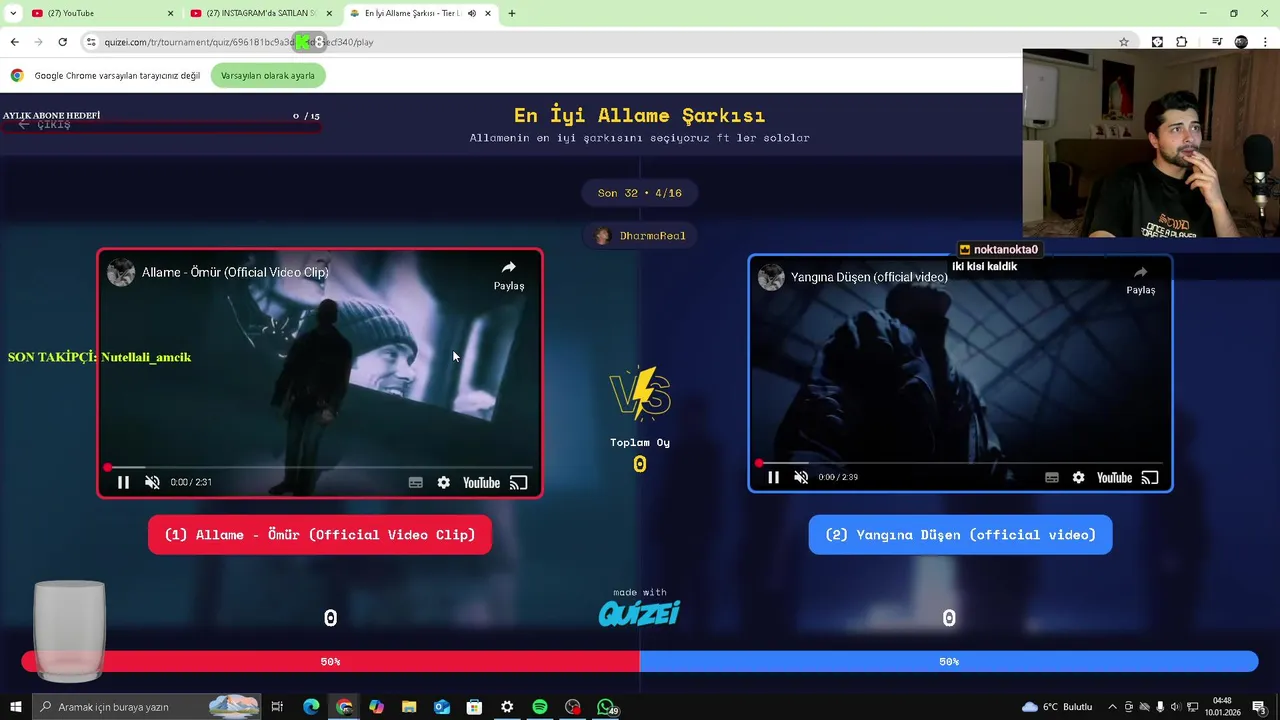The width and height of the screenshot is (1280, 720).
Task: Open settings gear on Ömür video
Action: pos(443,482)
